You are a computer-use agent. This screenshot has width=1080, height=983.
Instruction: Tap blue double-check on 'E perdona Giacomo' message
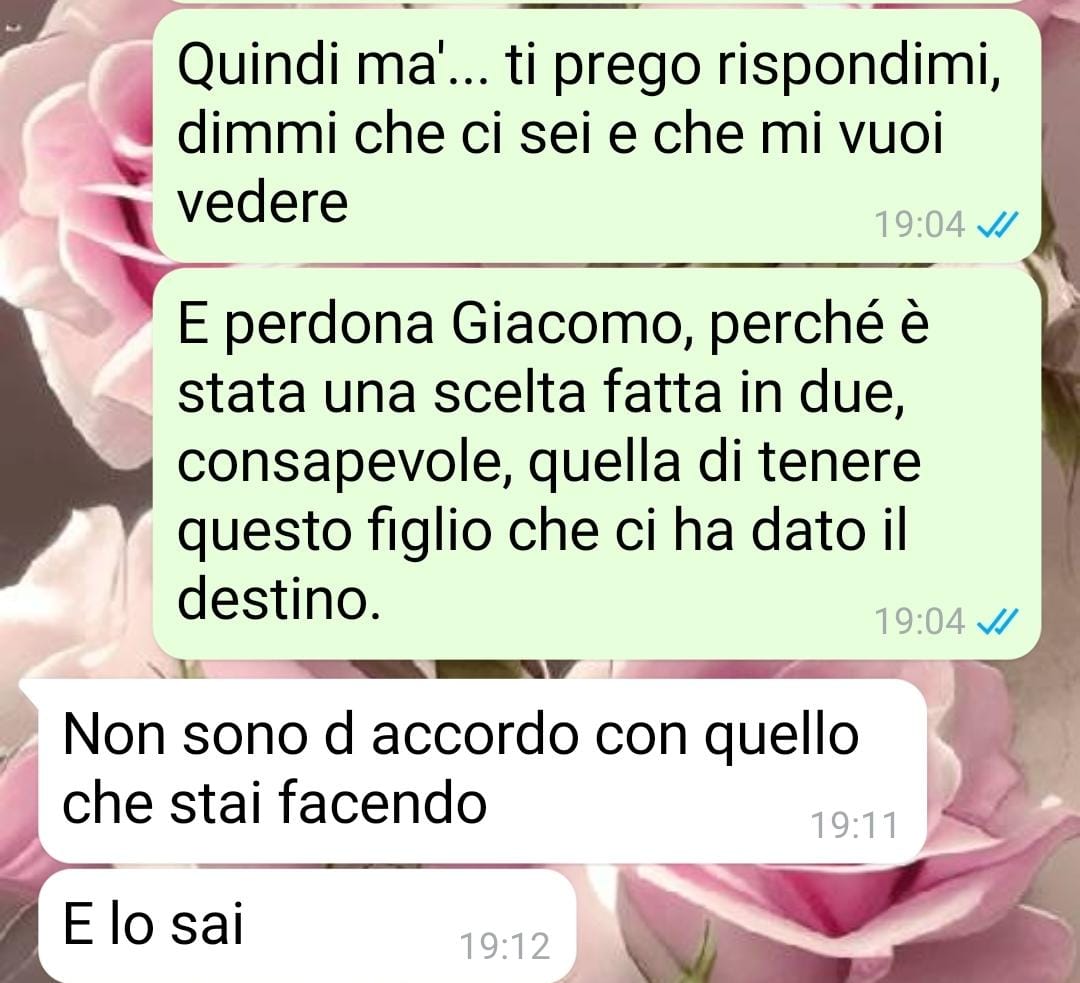(997, 622)
